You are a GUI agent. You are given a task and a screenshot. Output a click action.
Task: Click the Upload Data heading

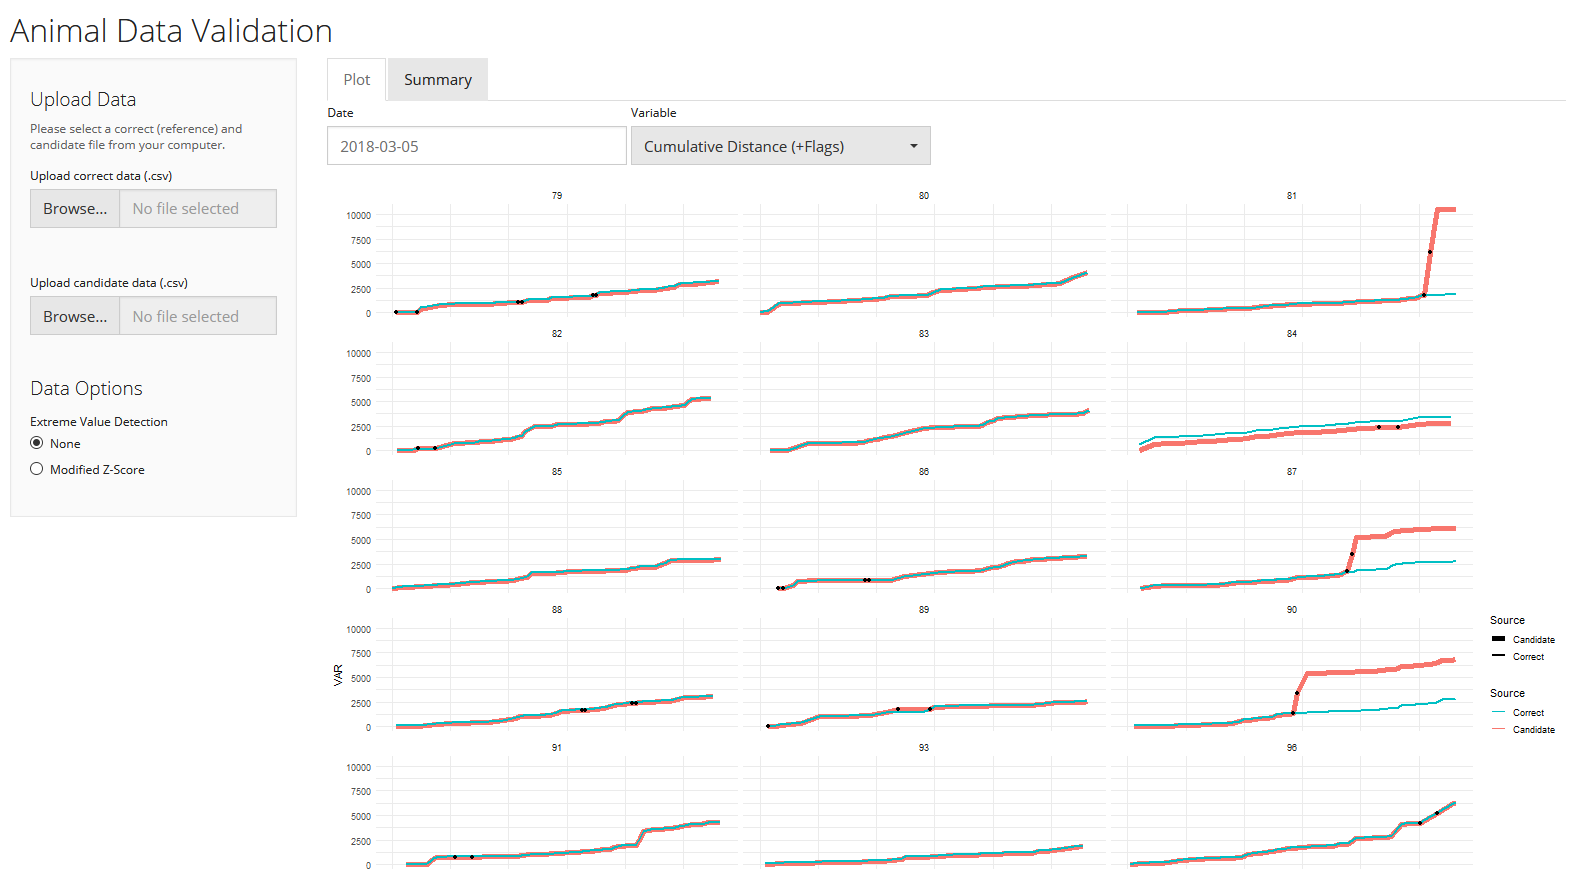[83, 99]
